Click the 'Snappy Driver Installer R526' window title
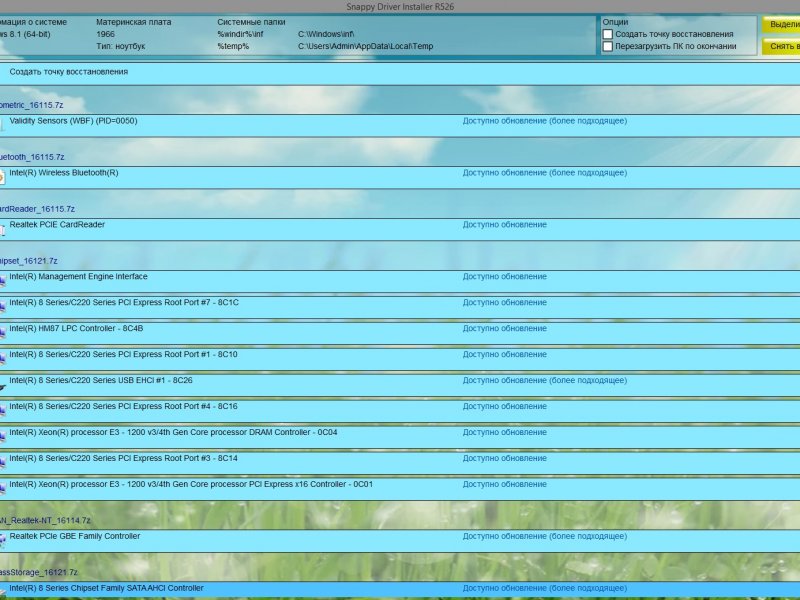Viewport: 800px width, 600px height. click(400, 7)
